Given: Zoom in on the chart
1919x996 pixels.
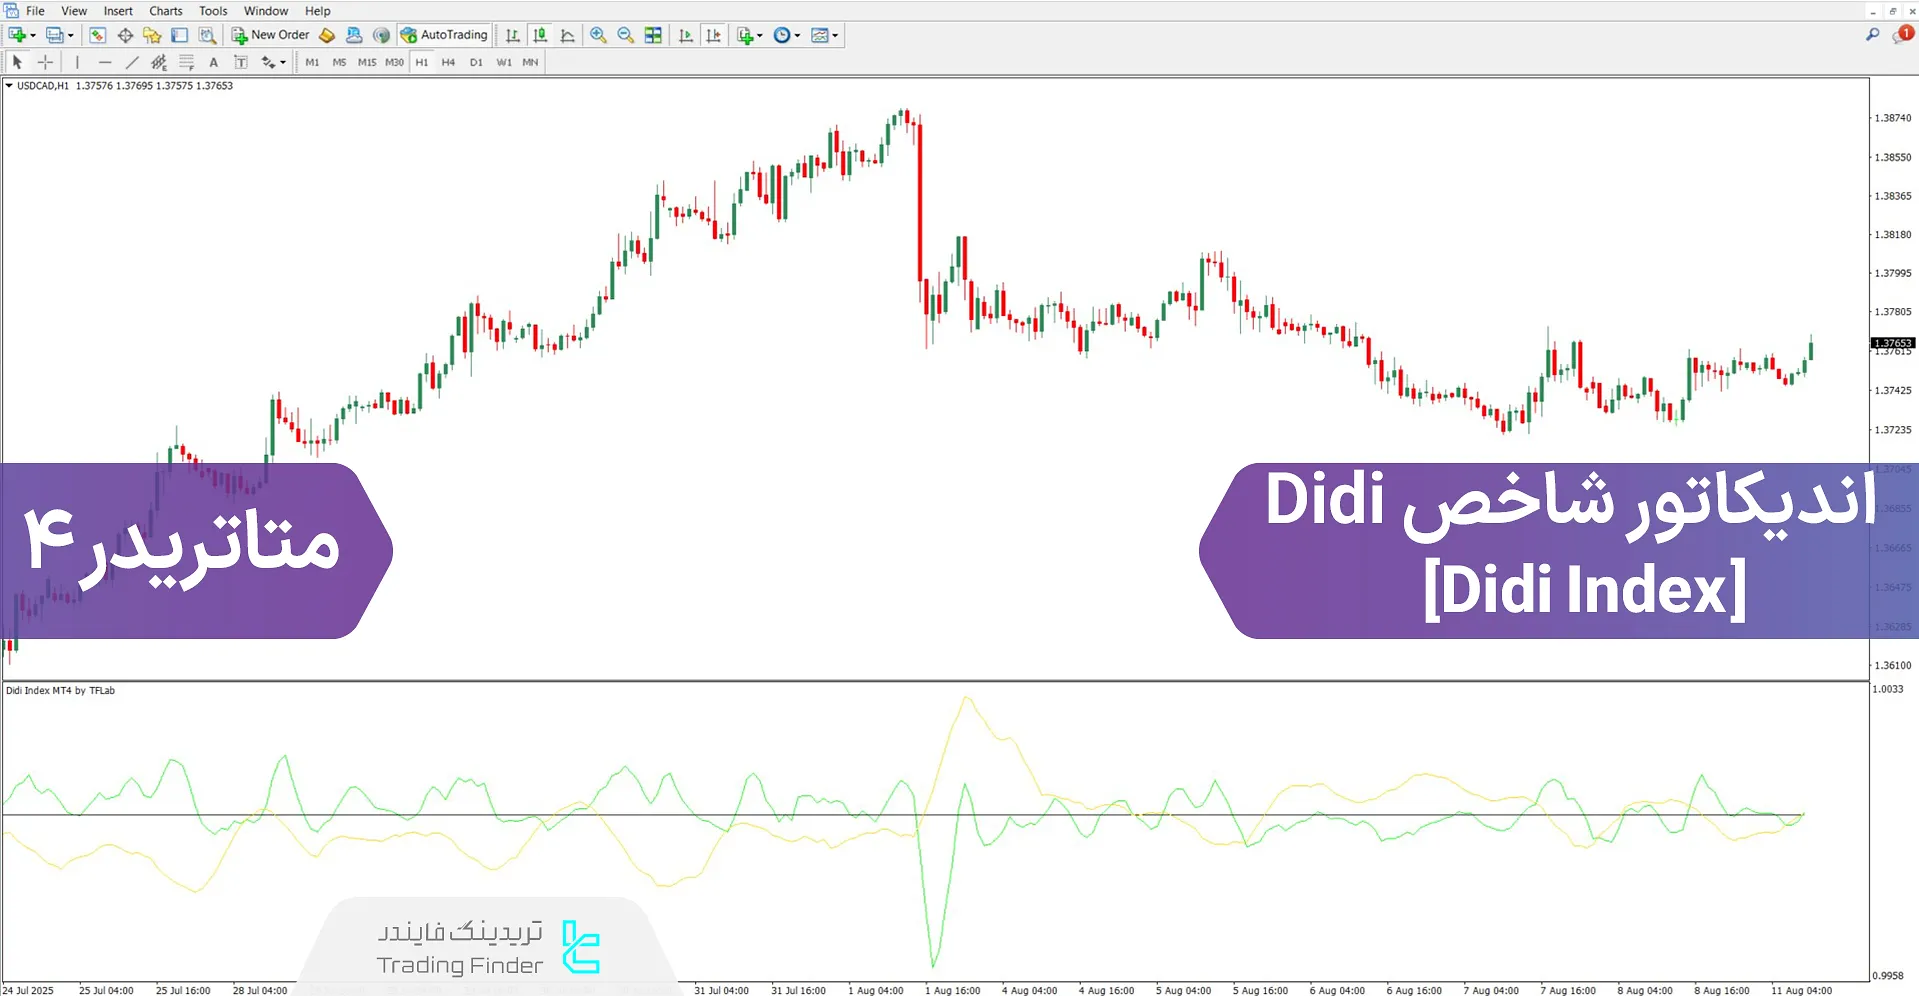Looking at the screenshot, I should (x=599, y=34).
